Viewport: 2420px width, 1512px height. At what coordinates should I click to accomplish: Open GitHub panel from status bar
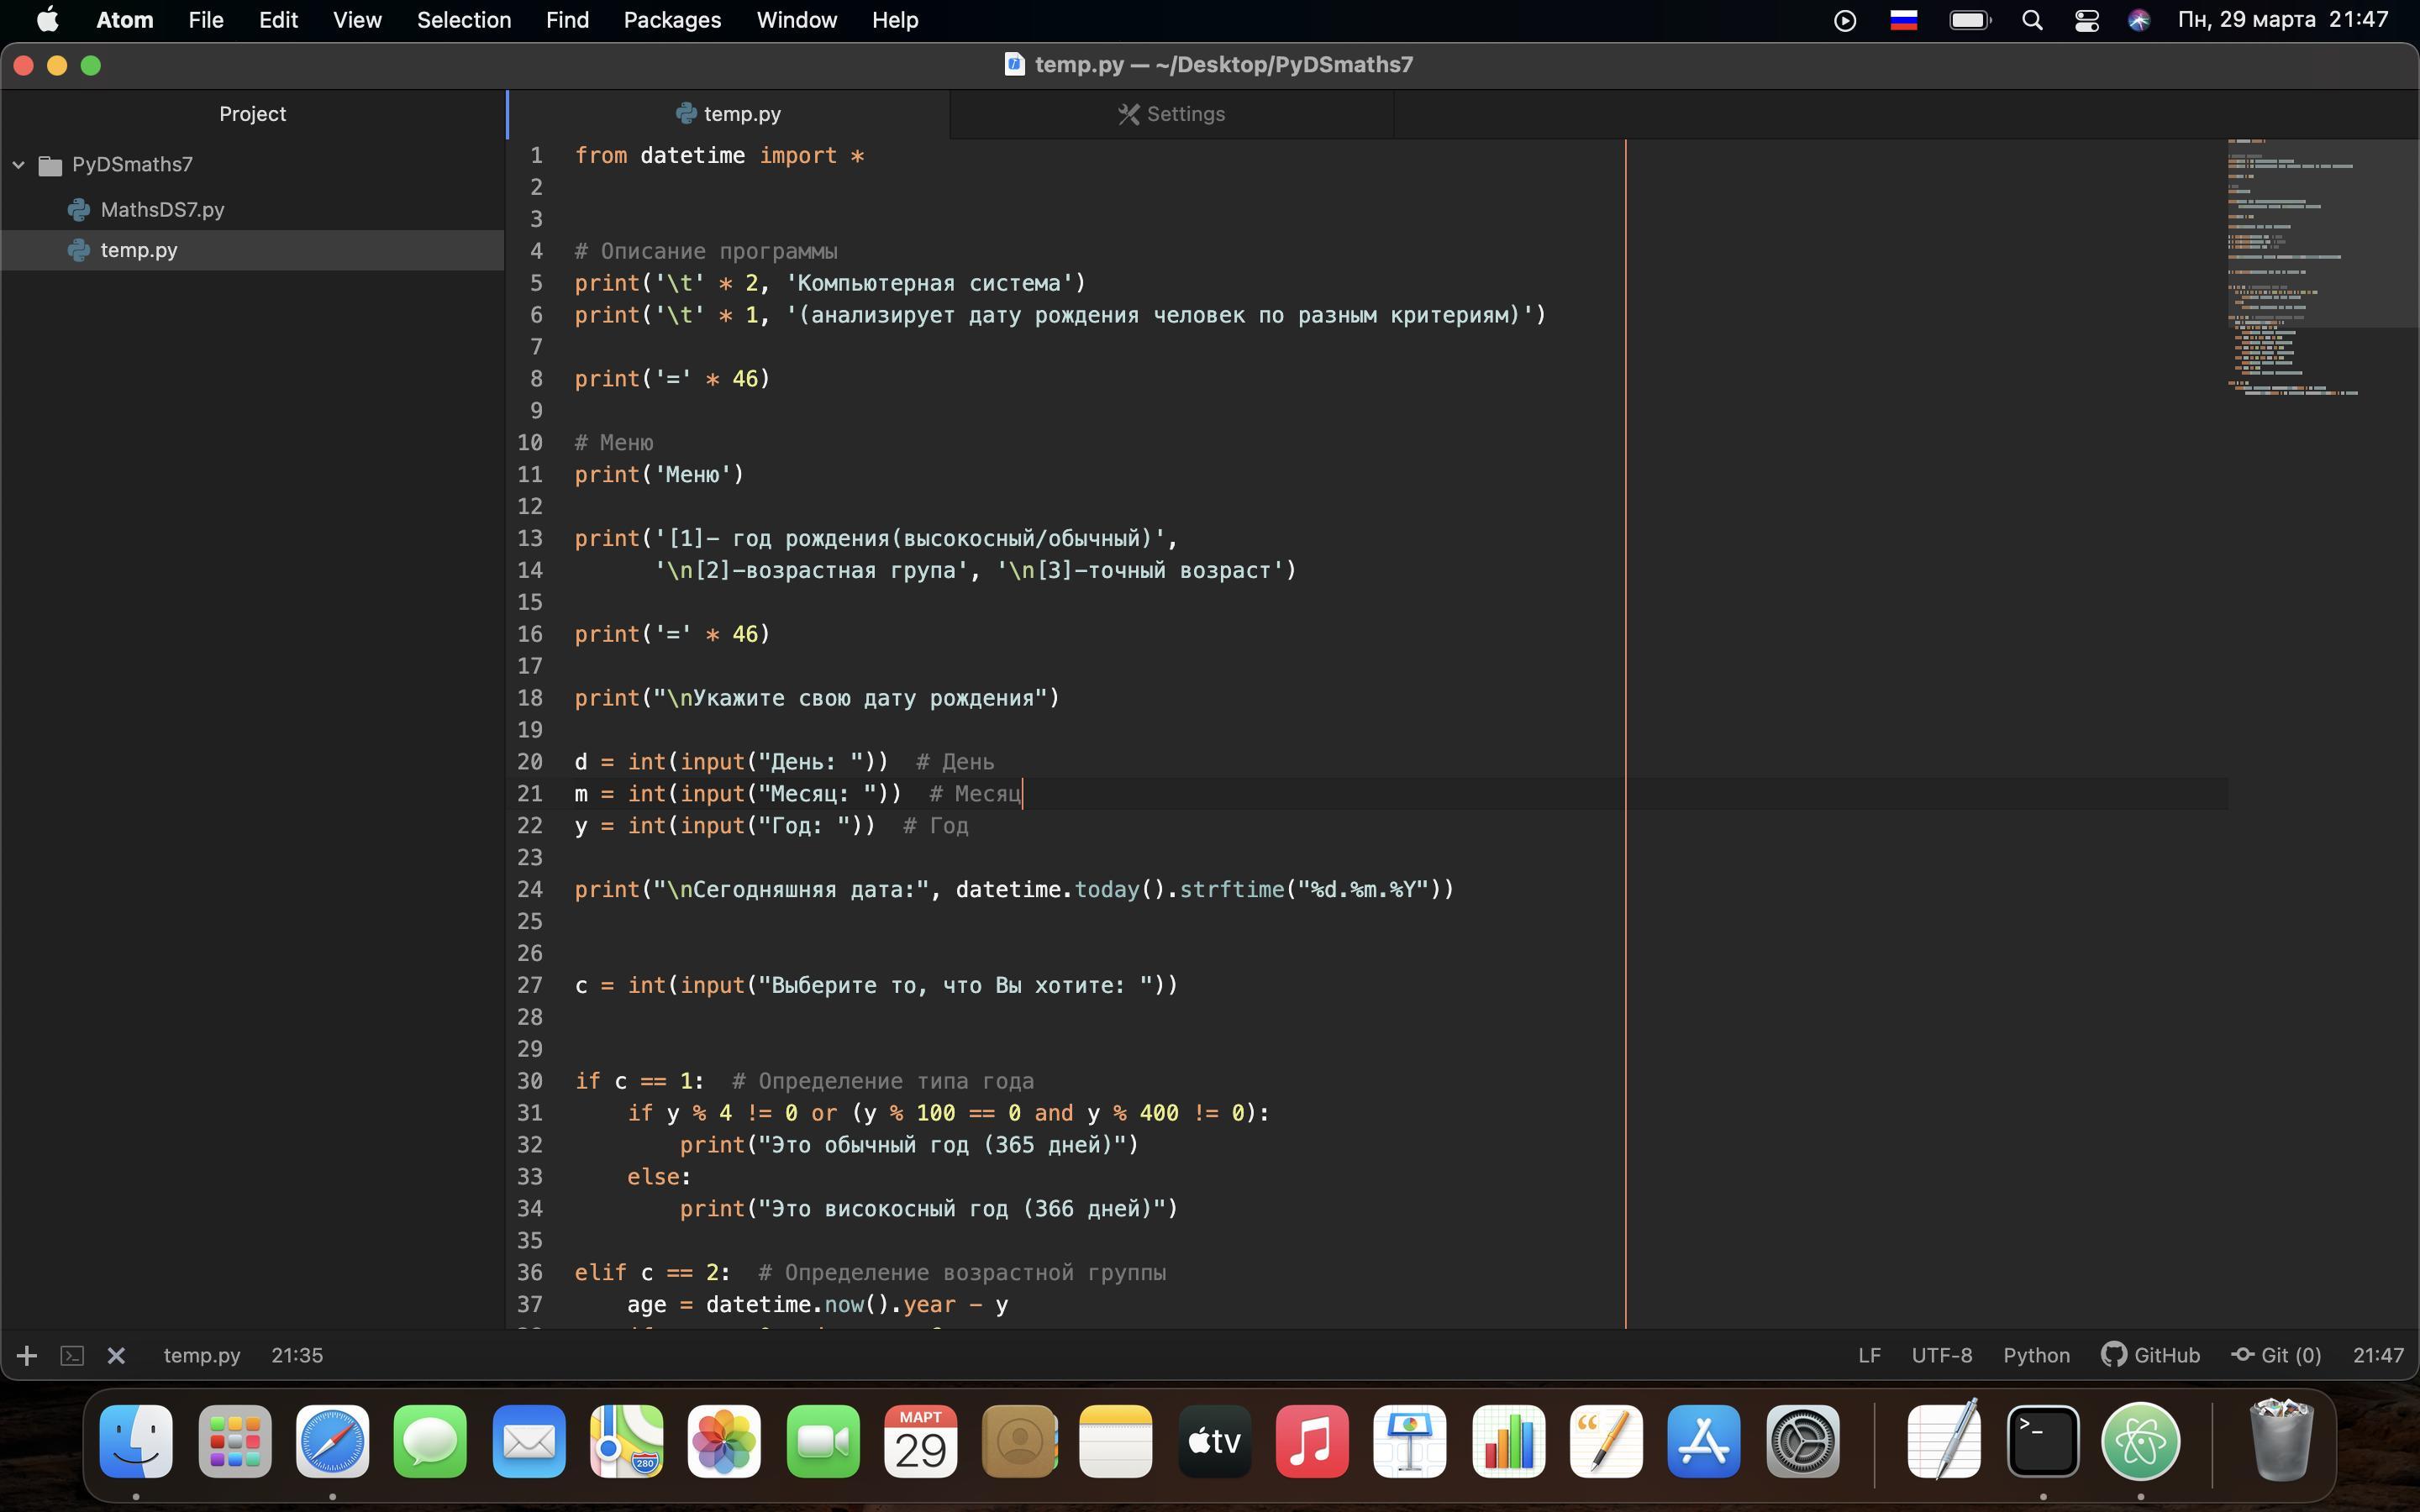pos(2150,1355)
